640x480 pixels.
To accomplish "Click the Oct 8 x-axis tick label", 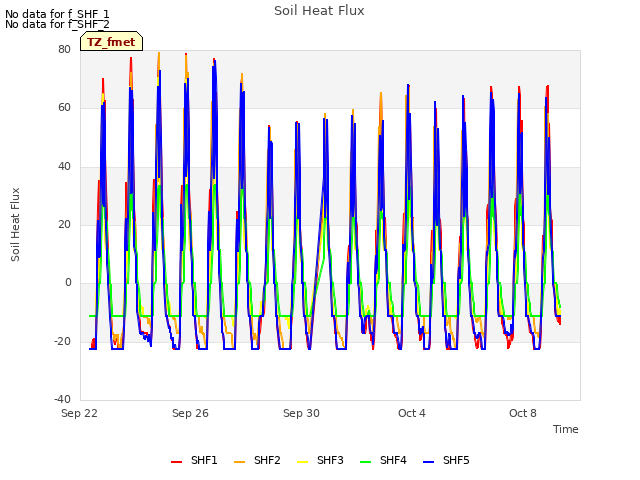I will [x=523, y=413].
